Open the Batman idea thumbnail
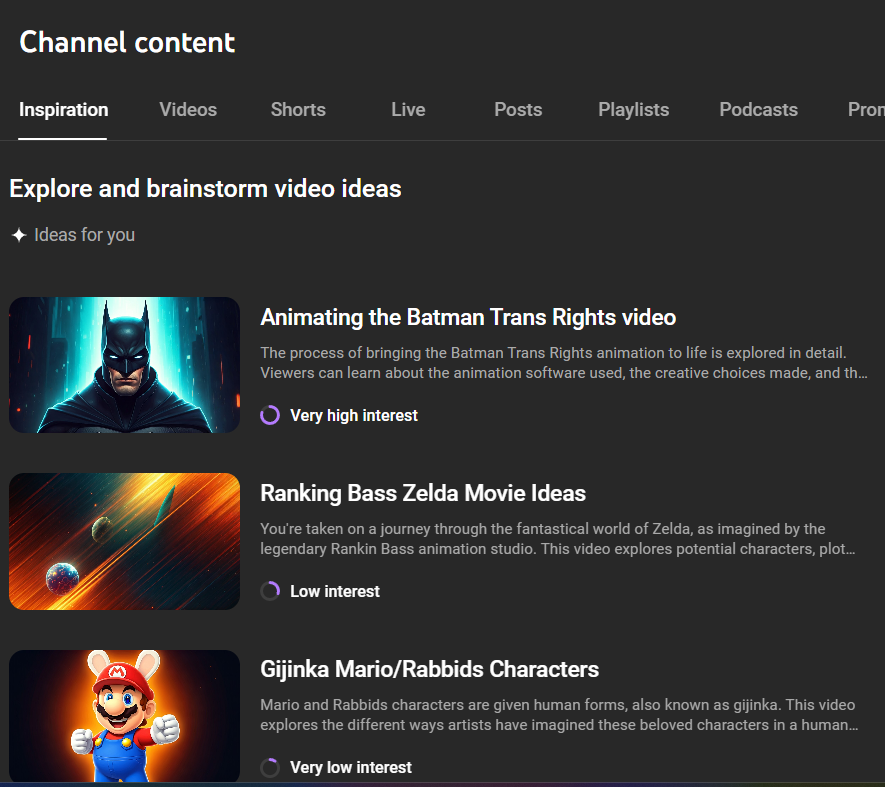885x787 pixels. (124, 365)
